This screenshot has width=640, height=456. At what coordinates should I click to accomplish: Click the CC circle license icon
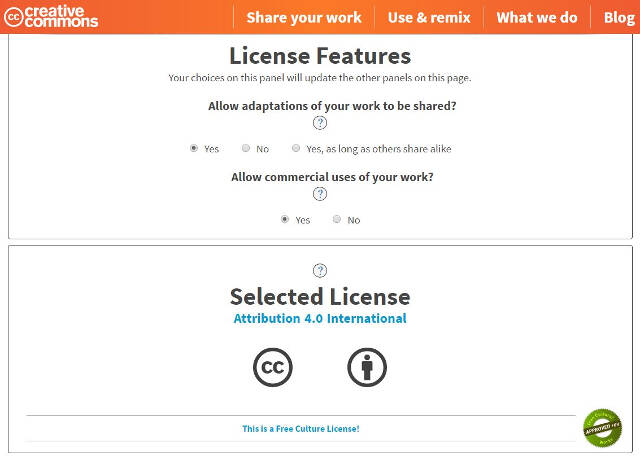[x=273, y=367]
